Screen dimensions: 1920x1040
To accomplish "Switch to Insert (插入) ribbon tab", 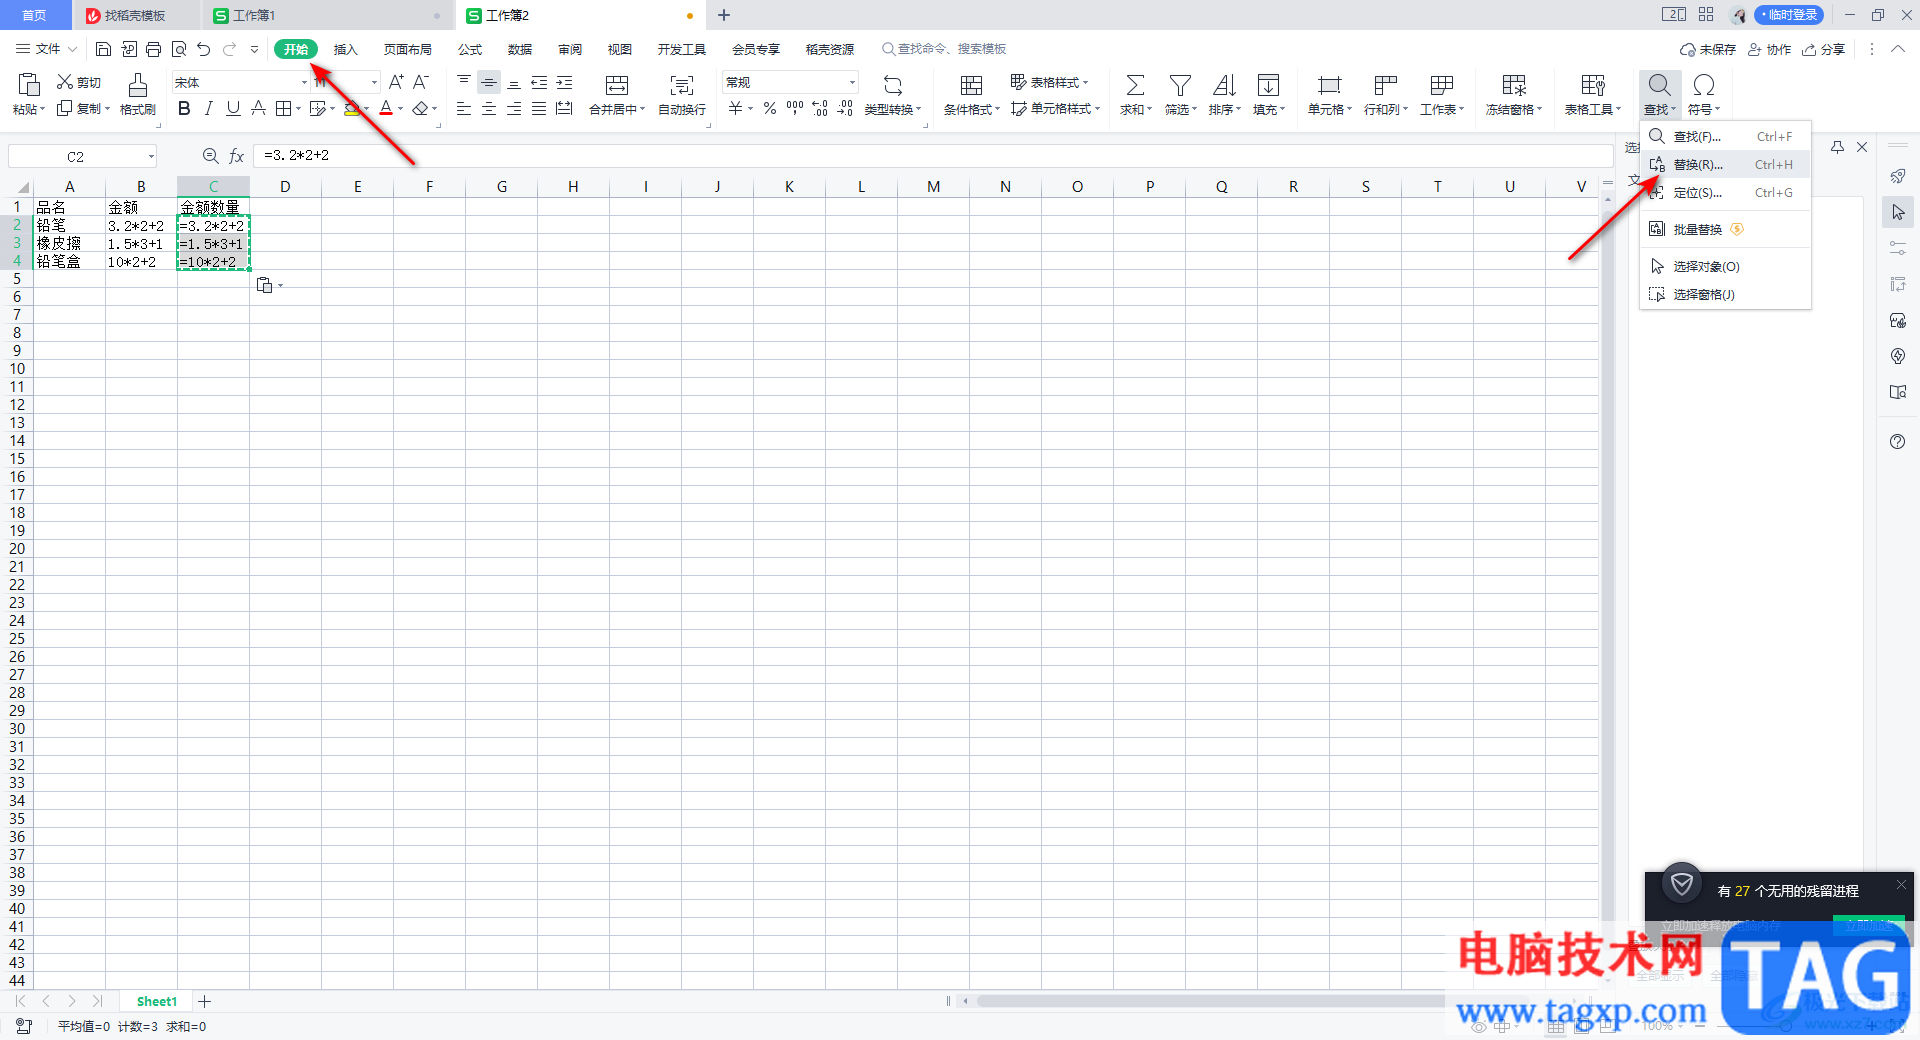I will point(346,50).
